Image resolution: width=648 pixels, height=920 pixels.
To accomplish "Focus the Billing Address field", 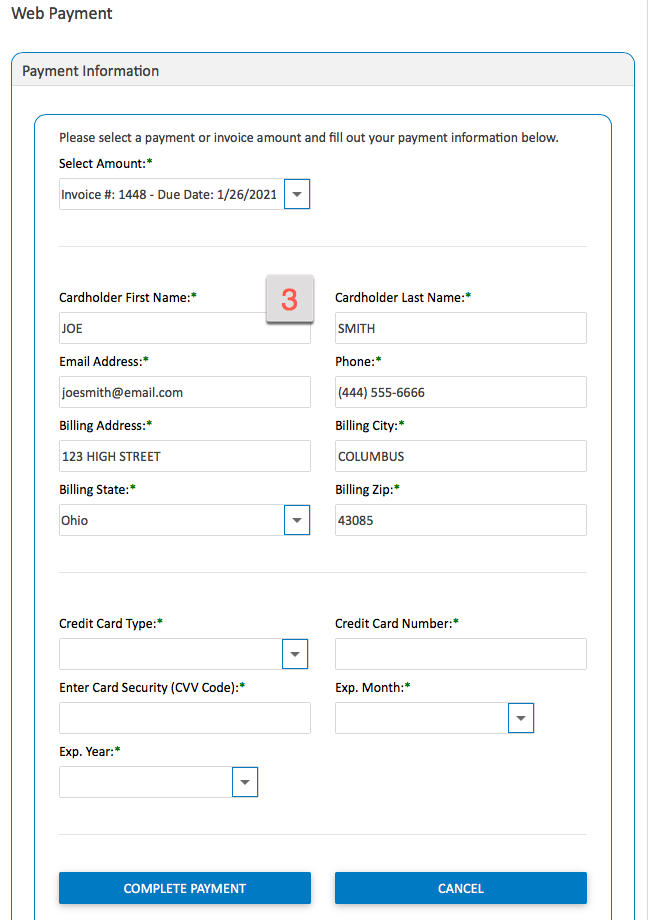I will (x=184, y=456).
